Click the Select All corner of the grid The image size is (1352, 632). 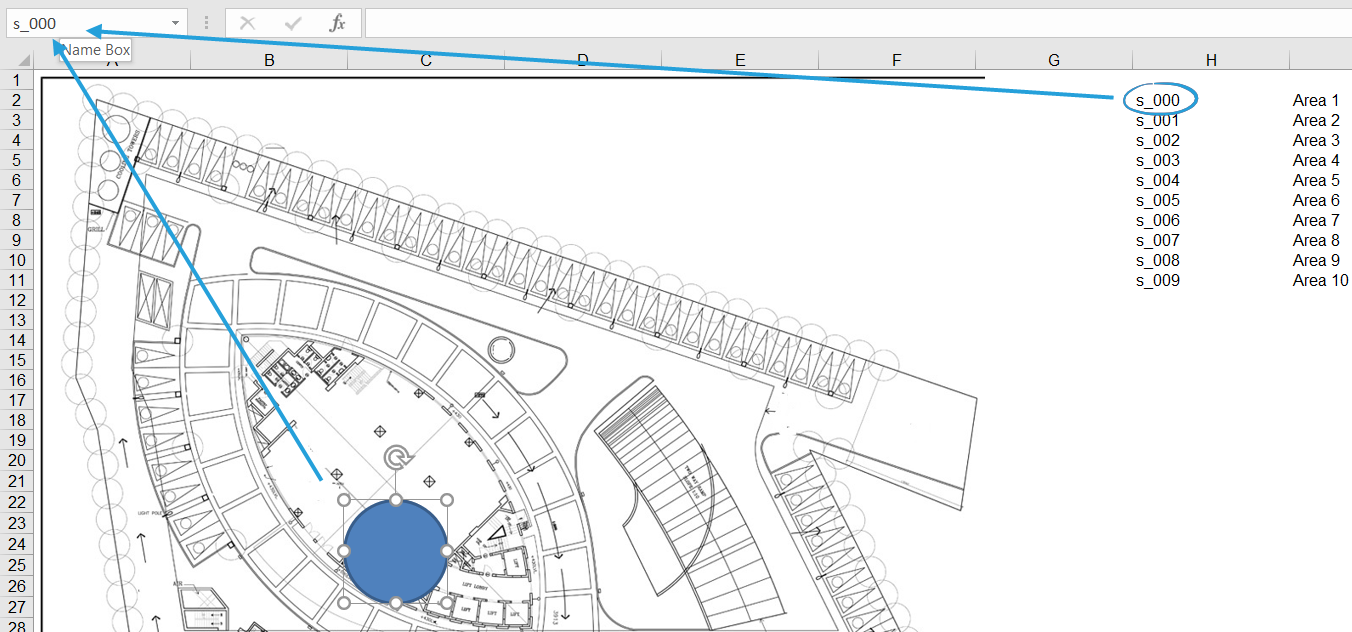tap(17, 60)
